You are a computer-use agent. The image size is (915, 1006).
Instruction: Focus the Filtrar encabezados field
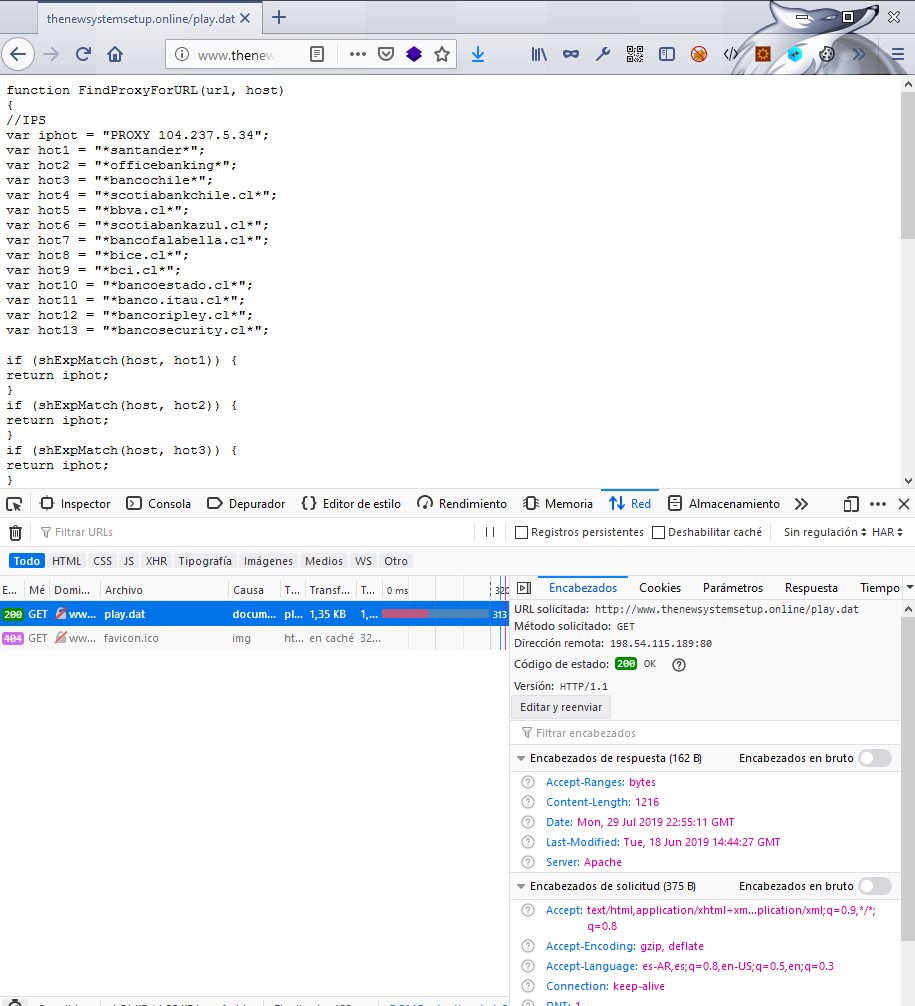(x=706, y=733)
